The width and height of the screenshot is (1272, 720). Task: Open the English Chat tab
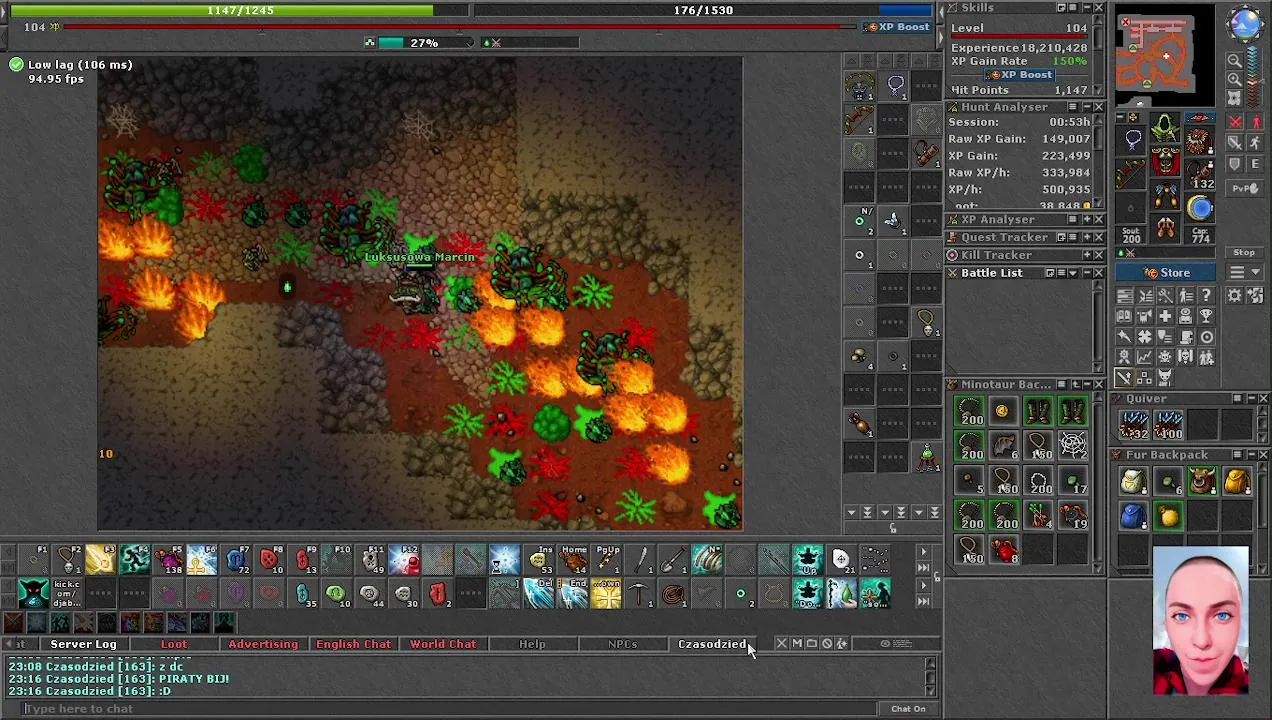[353, 644]
